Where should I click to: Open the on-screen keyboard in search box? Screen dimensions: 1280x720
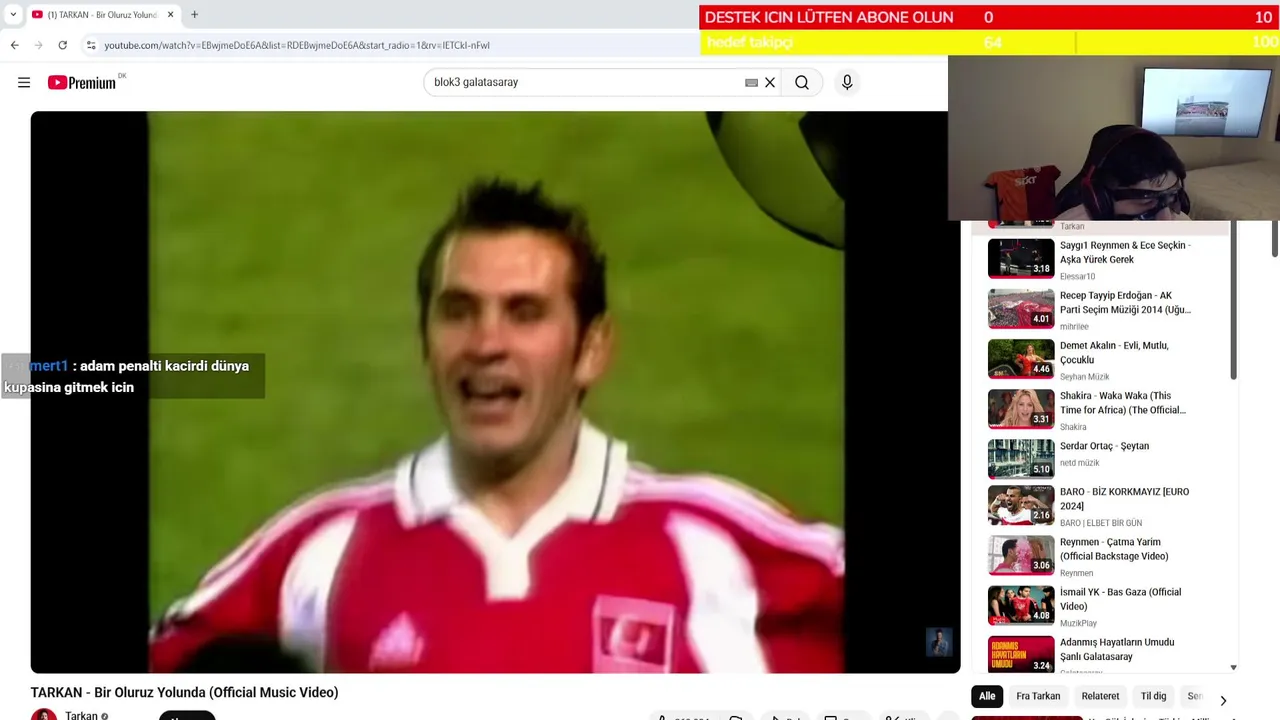tap(751, 83)
